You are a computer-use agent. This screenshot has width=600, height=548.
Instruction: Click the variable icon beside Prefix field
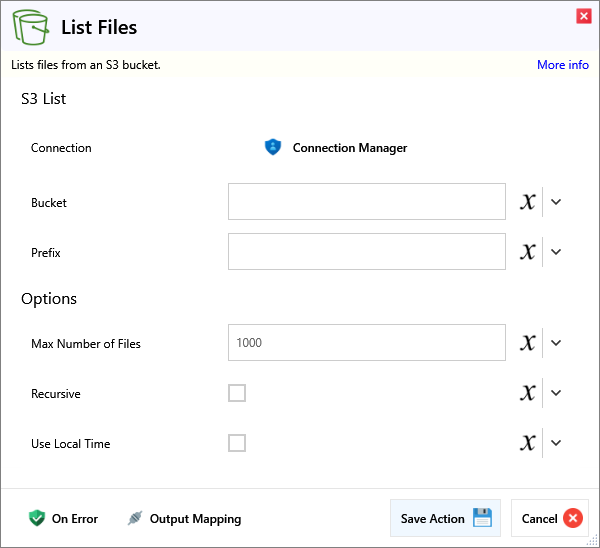coord(528,252)
